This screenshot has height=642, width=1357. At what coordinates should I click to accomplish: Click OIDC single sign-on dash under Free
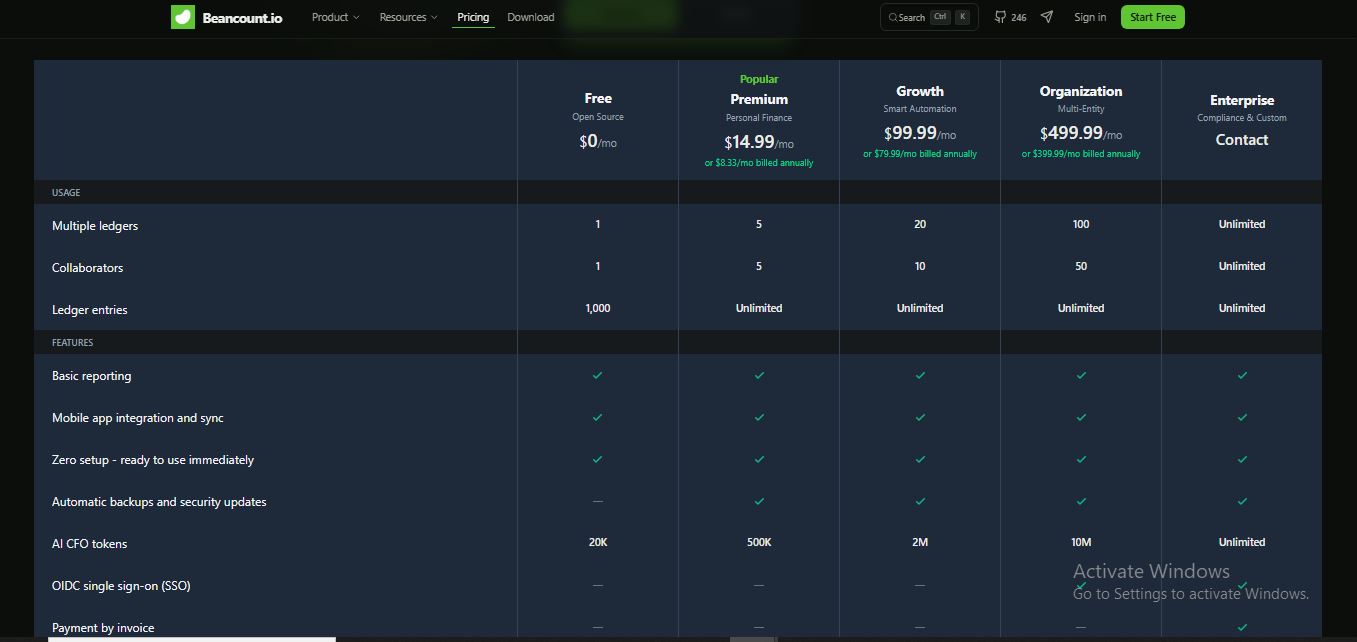[598, 585]
